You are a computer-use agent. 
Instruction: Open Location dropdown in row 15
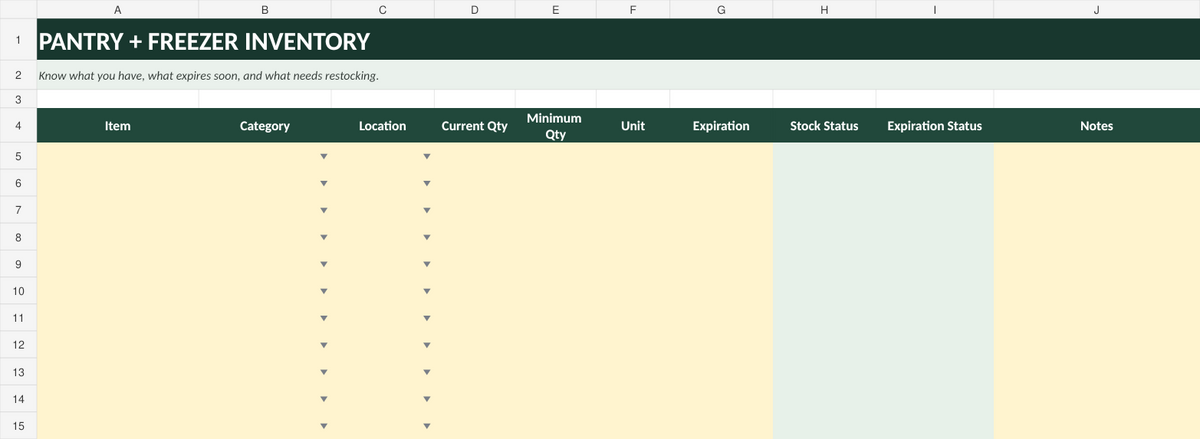tap(426, 427)
